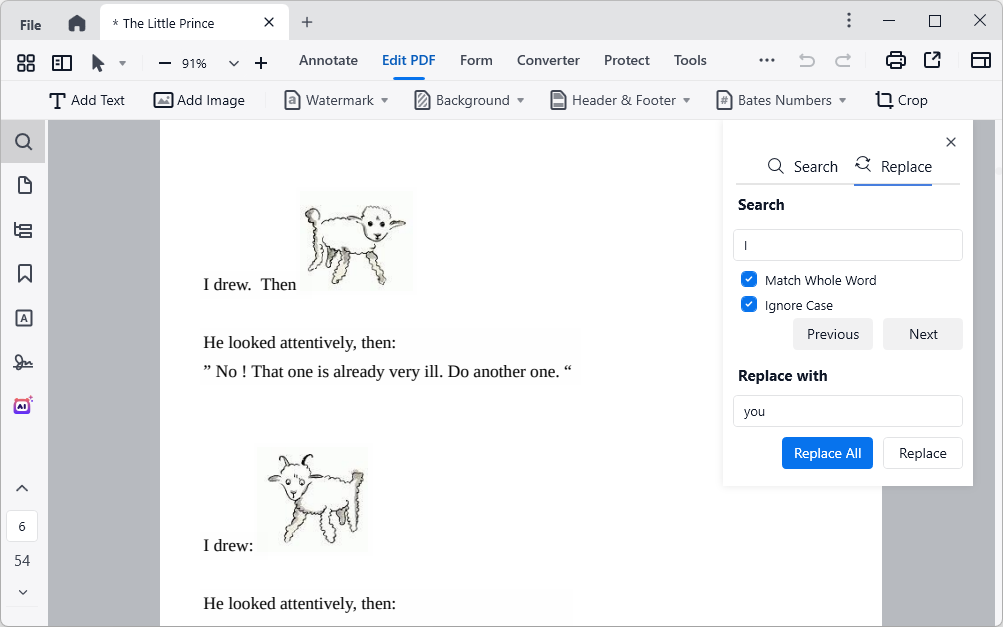Switch to the Converter tab
1003x627 pixels.
click(548, 60)
